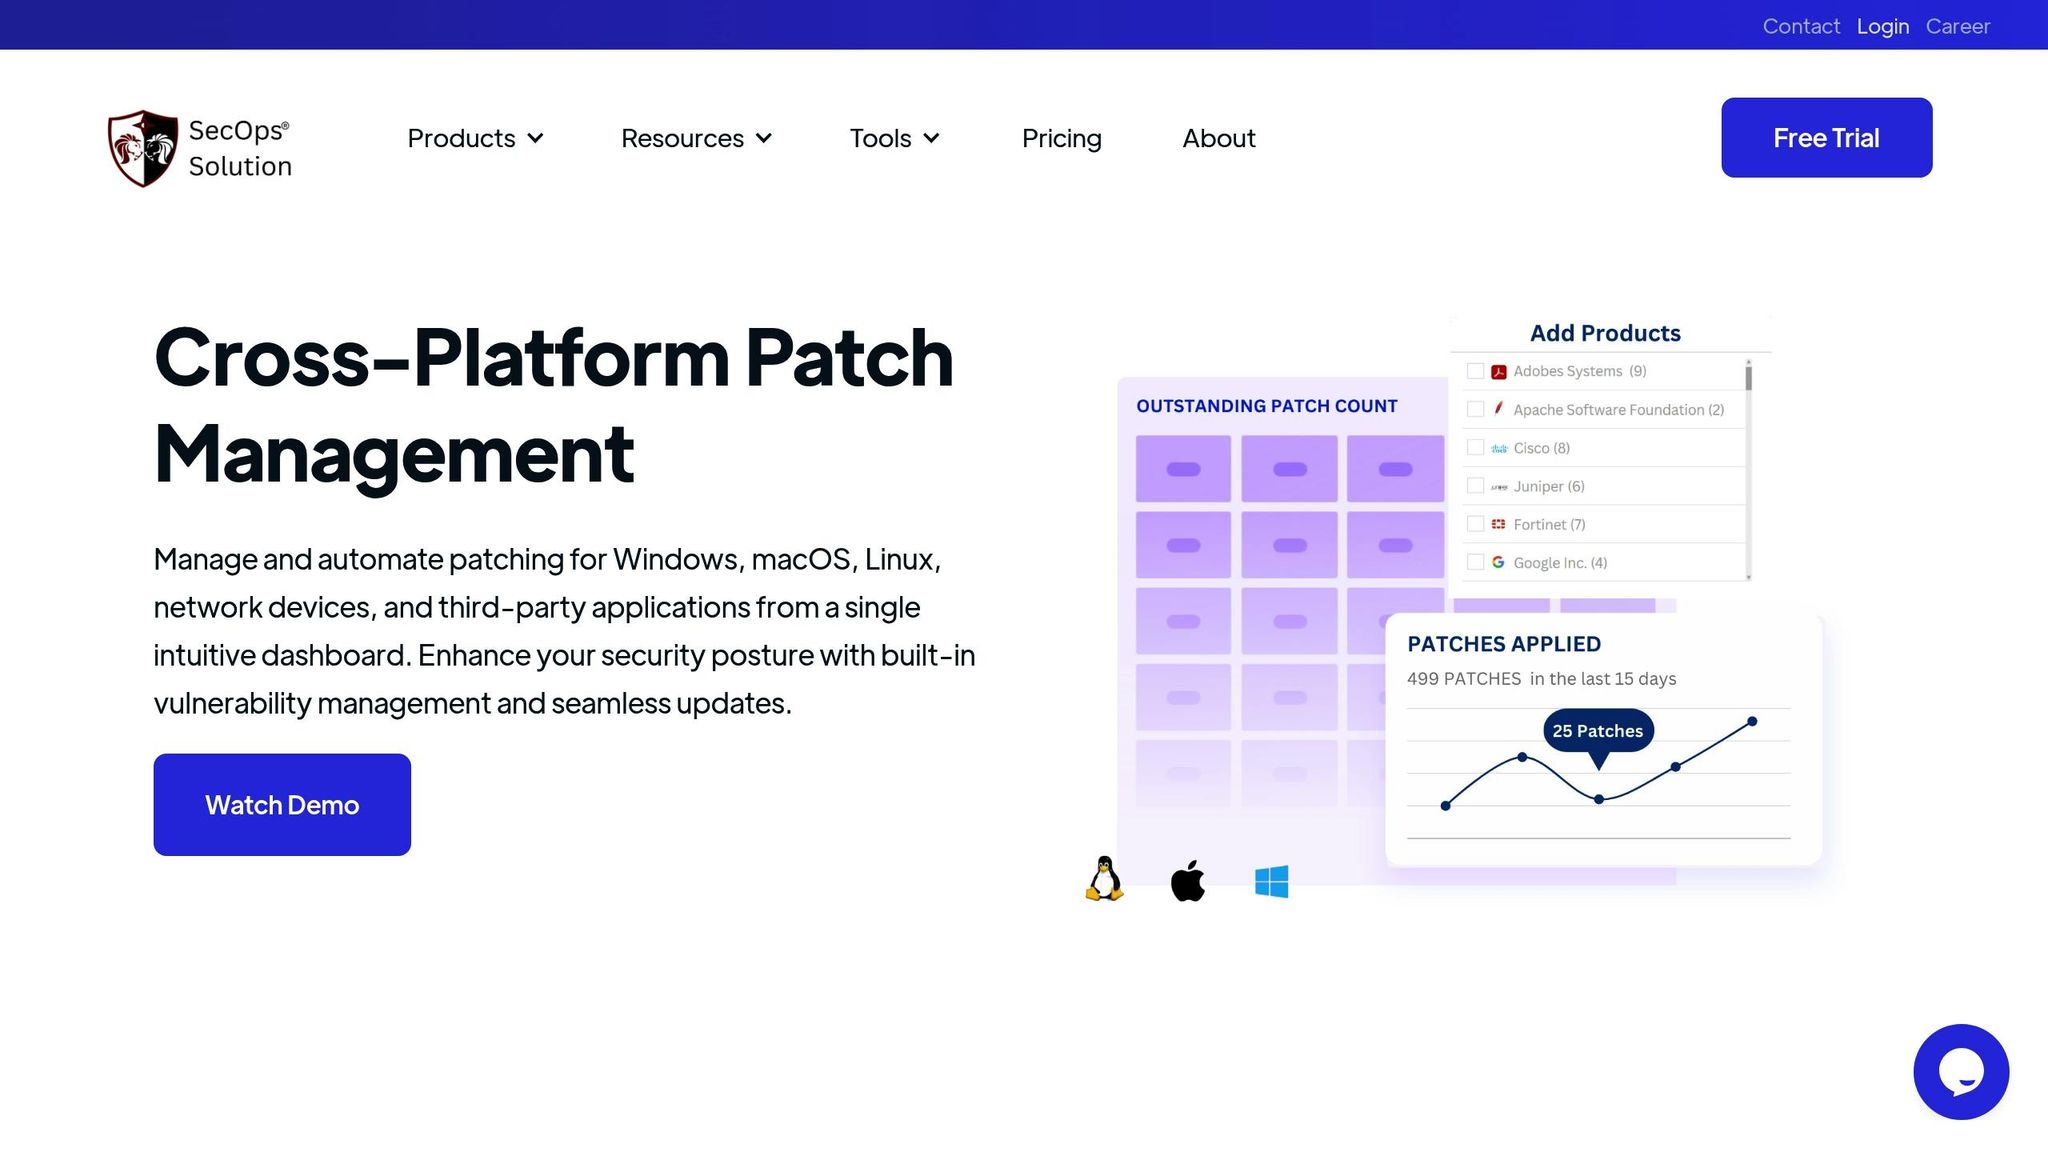The width and height of the screenshot is (2048, 1152).
Task: Click the Fortinet grid icon
Action: pyautogui.click(x=1498, y=524)
